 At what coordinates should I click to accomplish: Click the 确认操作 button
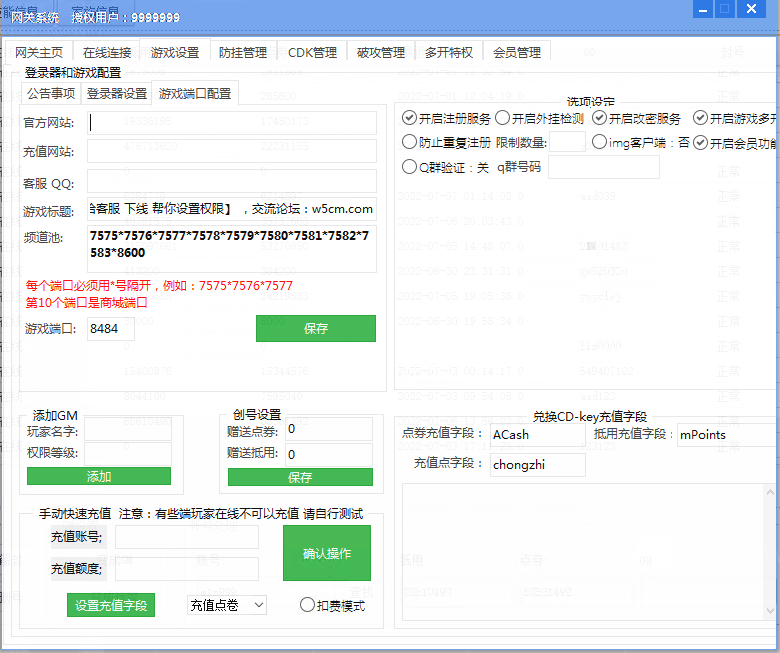click(x=327, y=553)
